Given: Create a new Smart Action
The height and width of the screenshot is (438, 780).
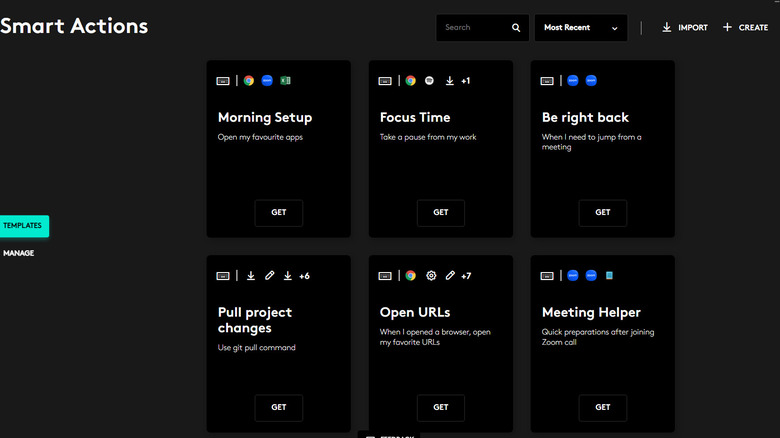Looking at the screenshot, I should [745, 28].
